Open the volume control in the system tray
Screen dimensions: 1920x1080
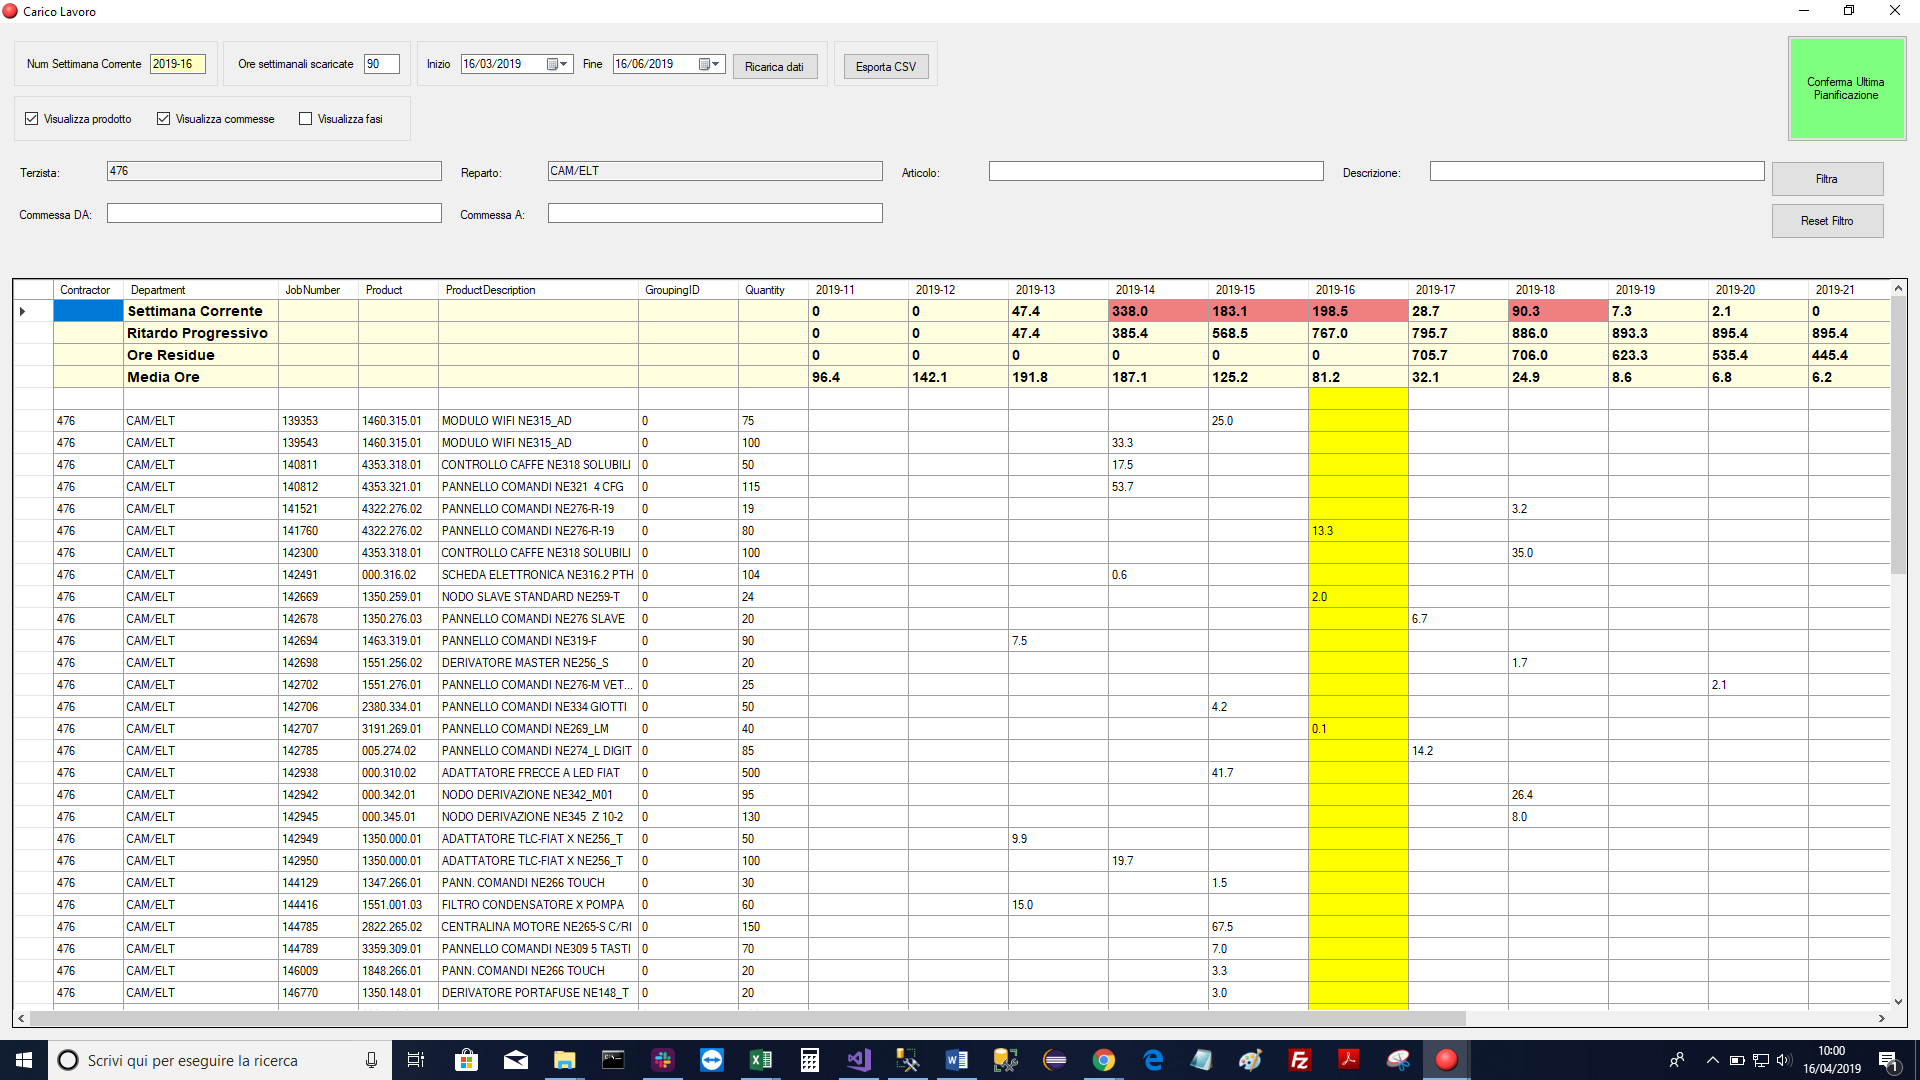pyautogui.click(x=1784, y=1060)
